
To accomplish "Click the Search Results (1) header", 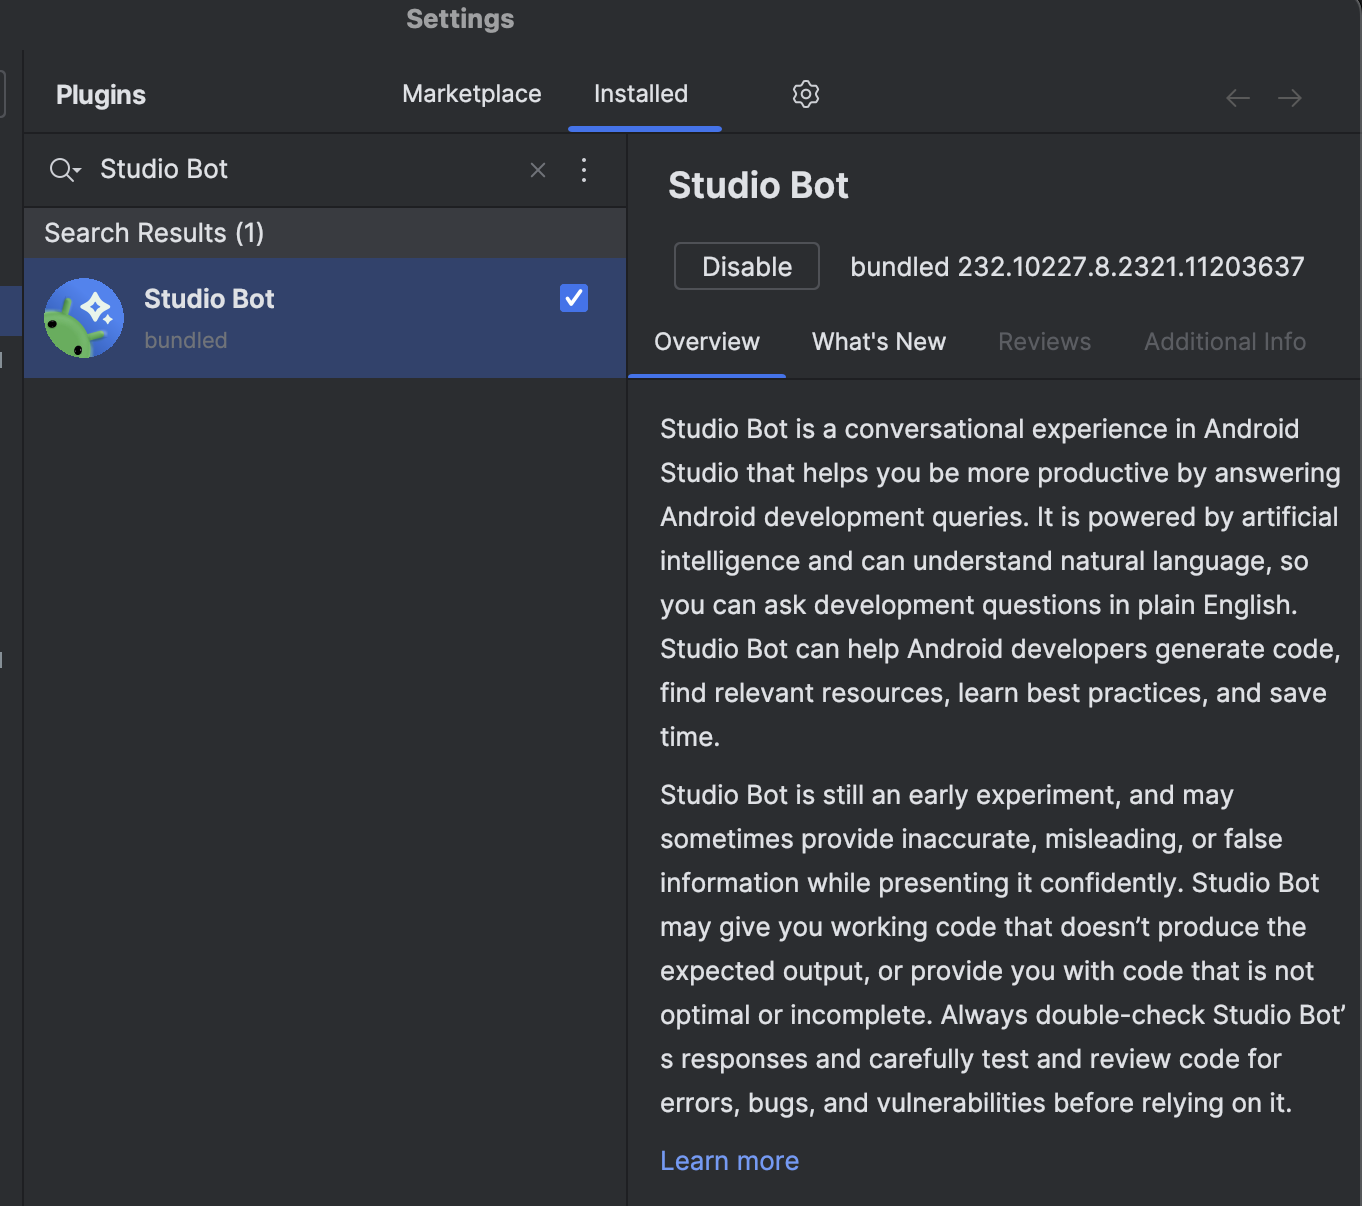I will tap(154, 233).
